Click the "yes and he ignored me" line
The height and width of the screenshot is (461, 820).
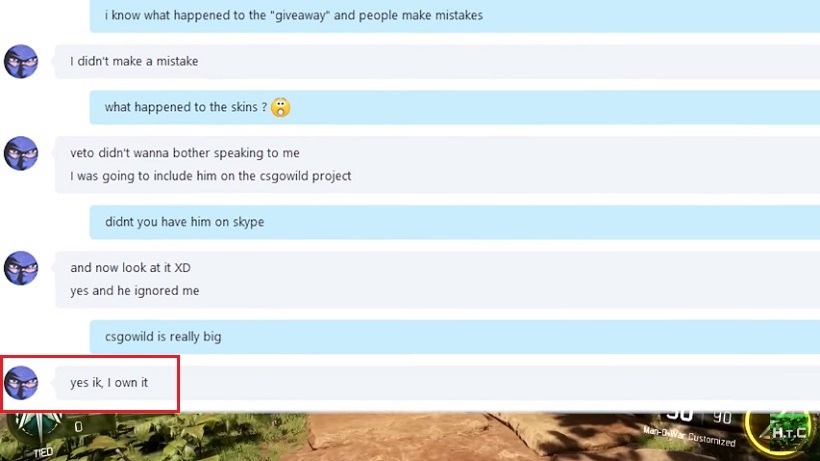[134, 291]
